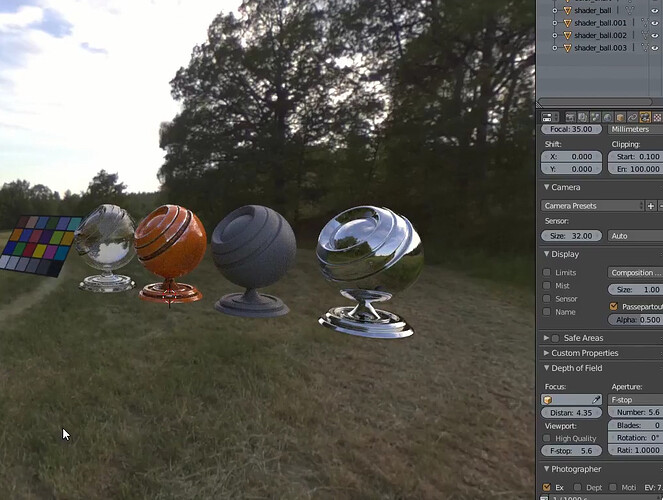This screenshot has height=500, width=663.
Task: Hide shader_ball.002 with its eye icon
Action: (655, 36)
